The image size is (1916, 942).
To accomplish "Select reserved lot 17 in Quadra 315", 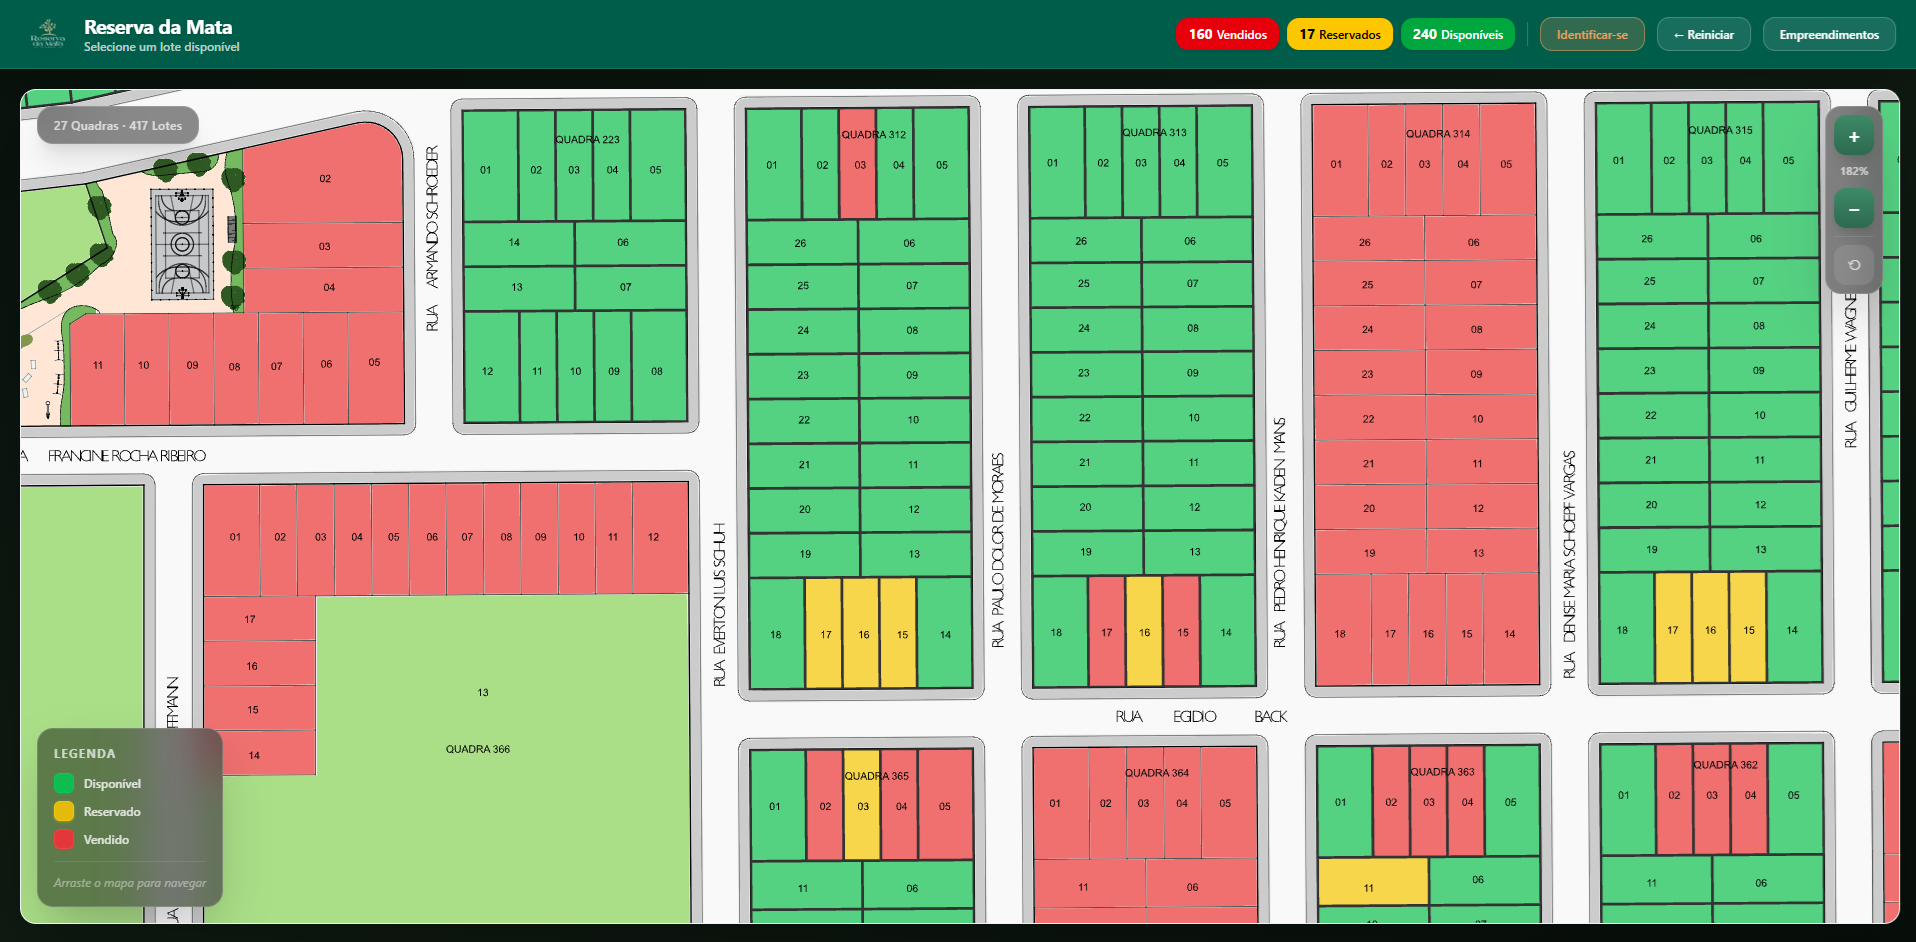I will tap(1673, 628).
